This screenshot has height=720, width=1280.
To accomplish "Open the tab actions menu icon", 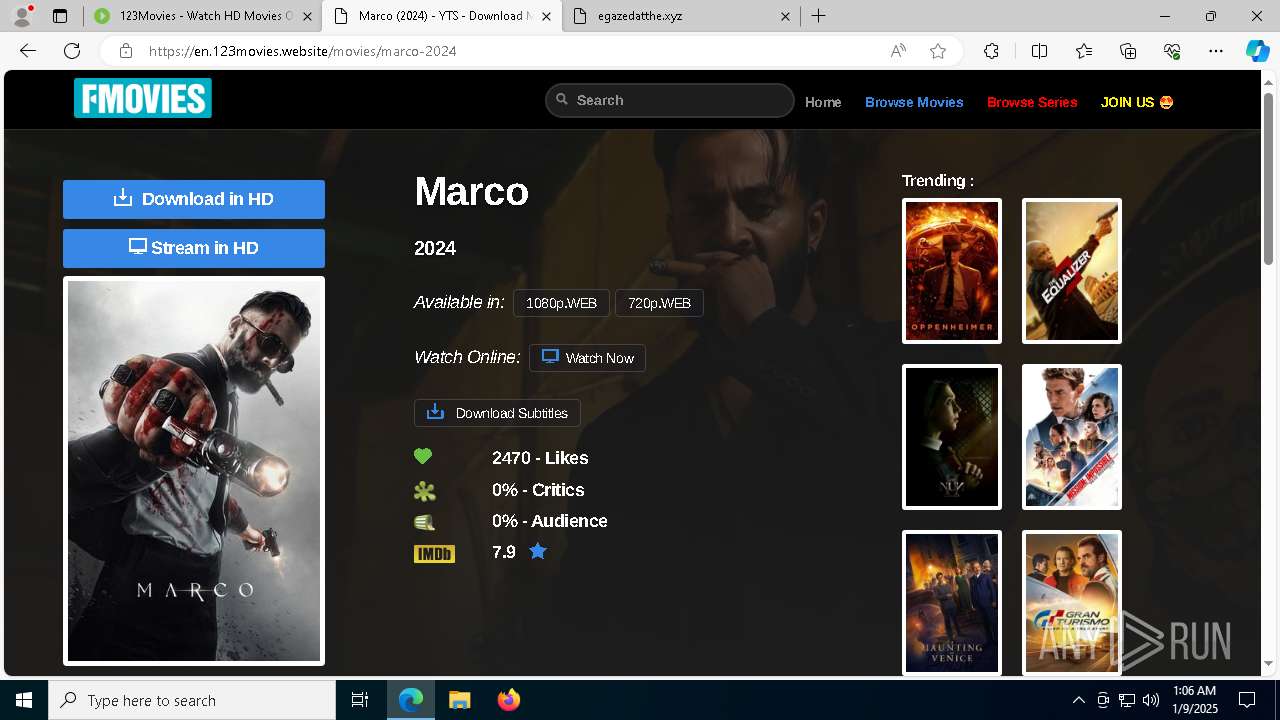I will (60, 16).
